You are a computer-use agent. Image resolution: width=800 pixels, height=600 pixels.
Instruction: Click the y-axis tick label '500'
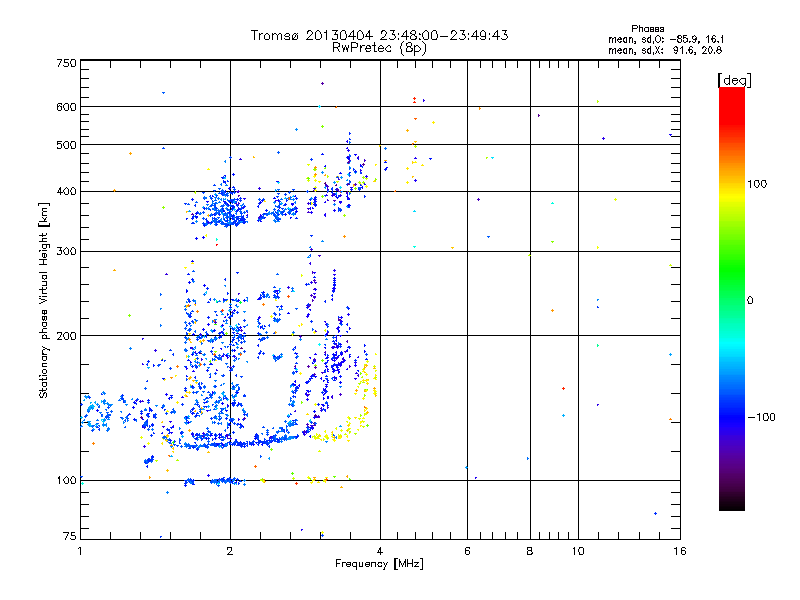pos(66,145)
